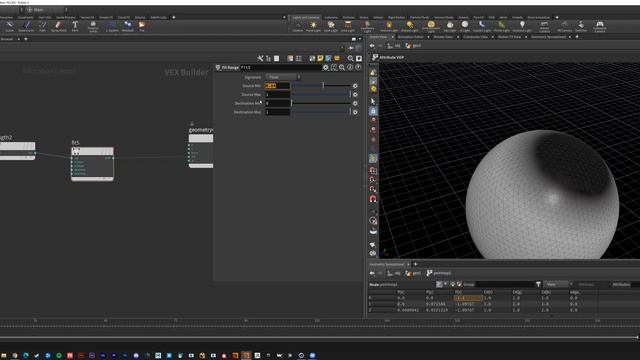The image size is (640, 360).
Task: Switch to the Render View pane tab
Action: (443, 37)
